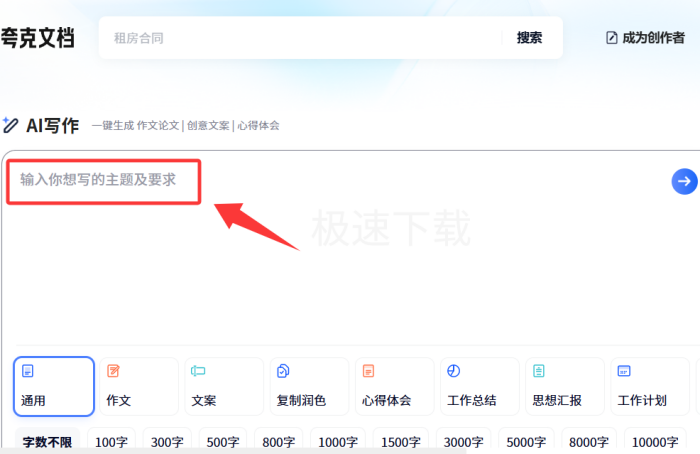700x454 pixels.
Task: Click the 租房合同 search input field
Action: pyautogui.click(x=300, y=38)
